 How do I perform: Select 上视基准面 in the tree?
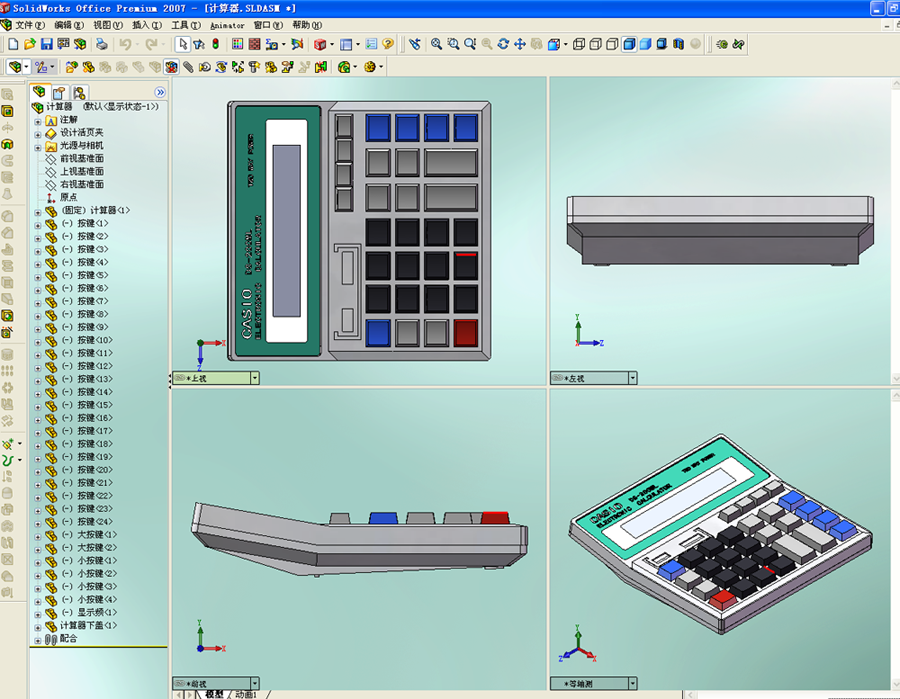click(82, 172)
